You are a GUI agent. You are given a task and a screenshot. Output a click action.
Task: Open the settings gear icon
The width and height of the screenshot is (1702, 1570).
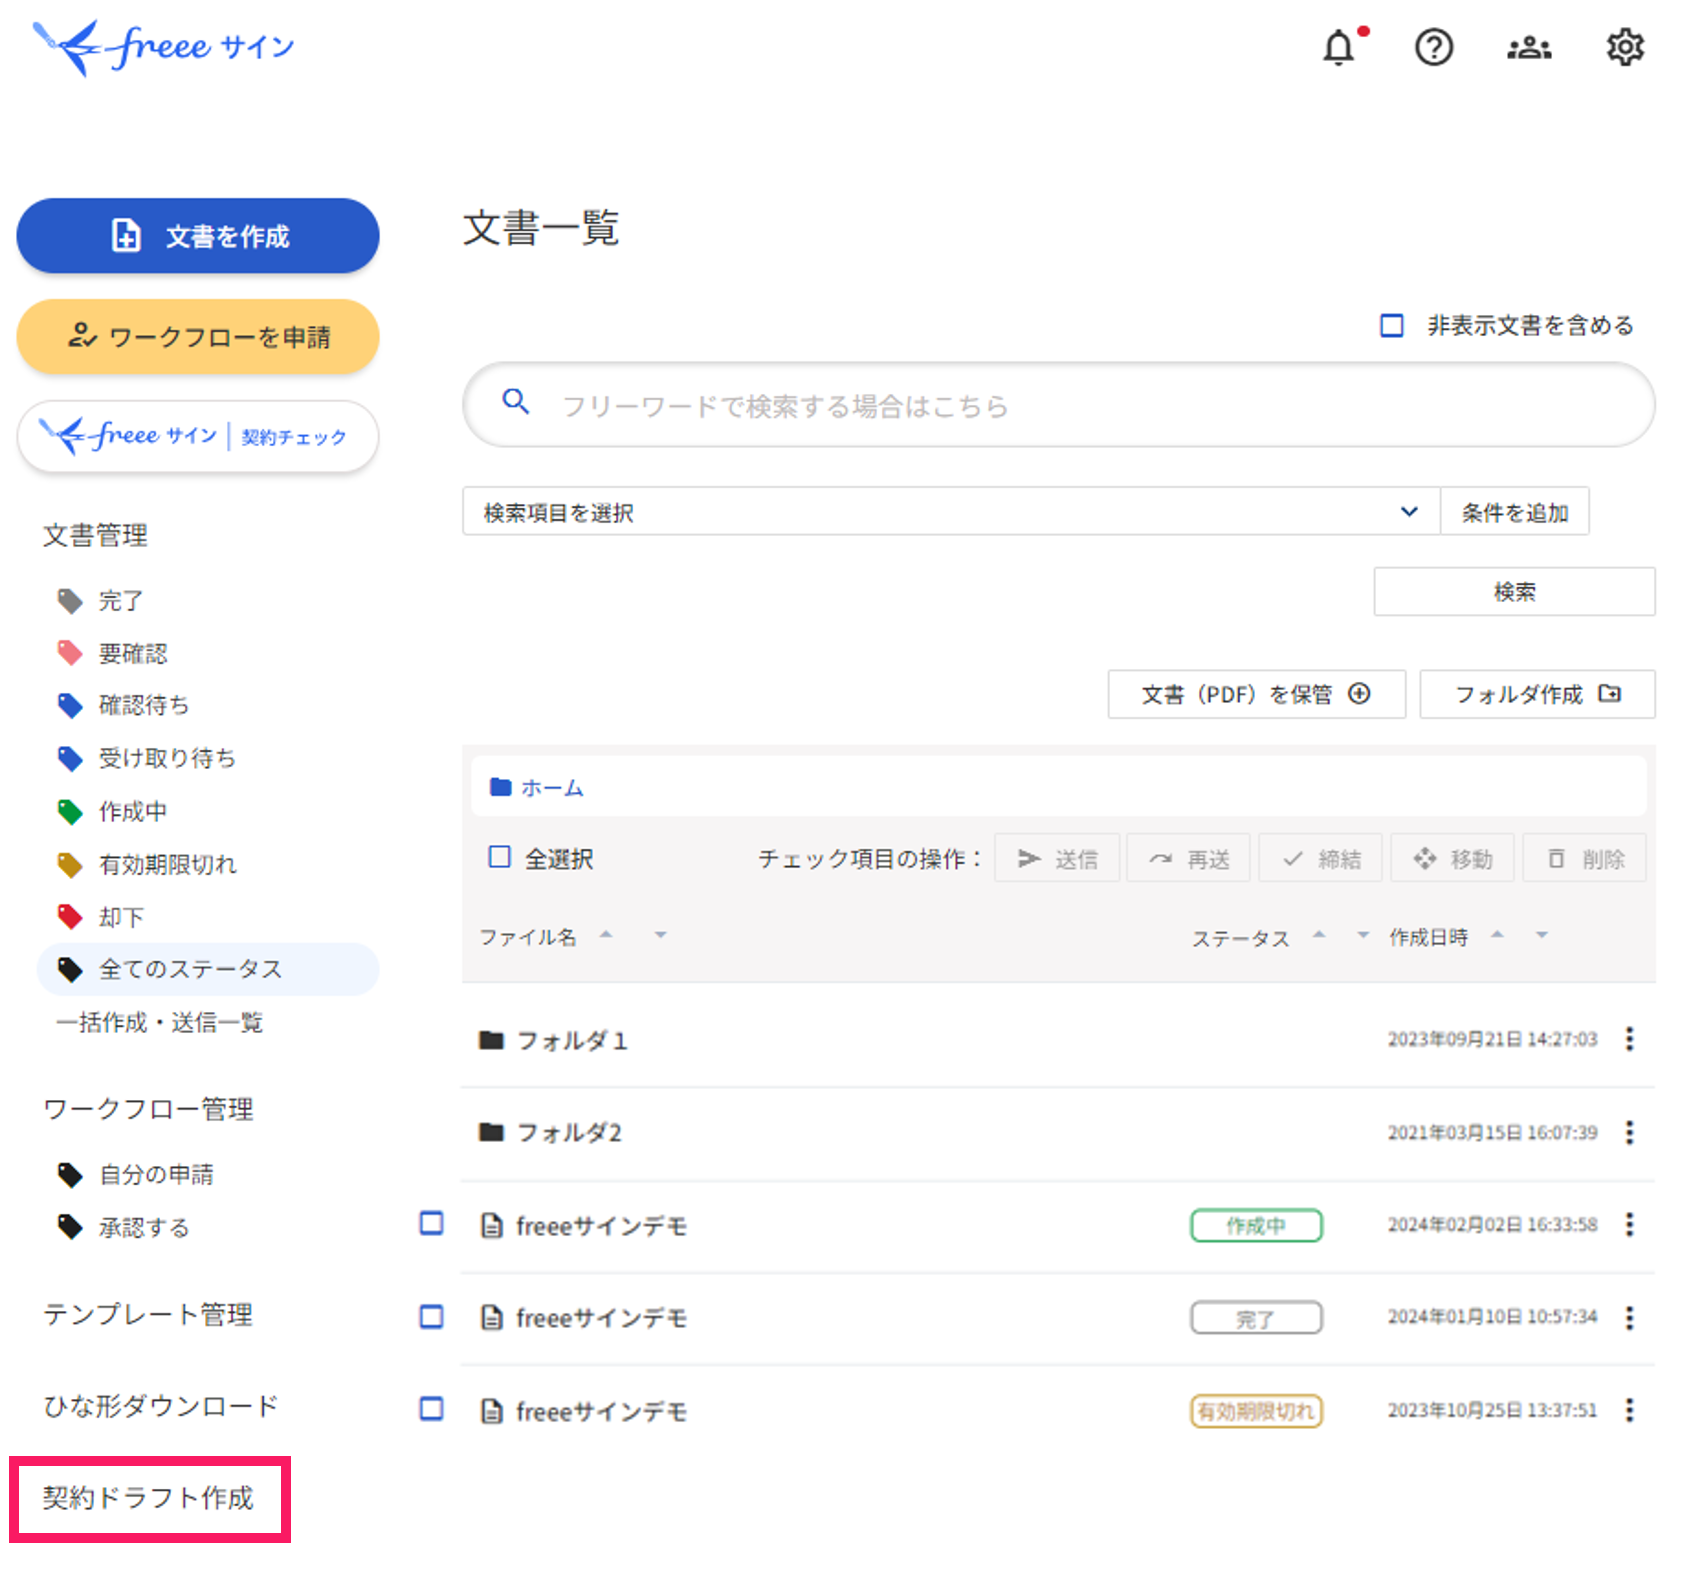1625,47
